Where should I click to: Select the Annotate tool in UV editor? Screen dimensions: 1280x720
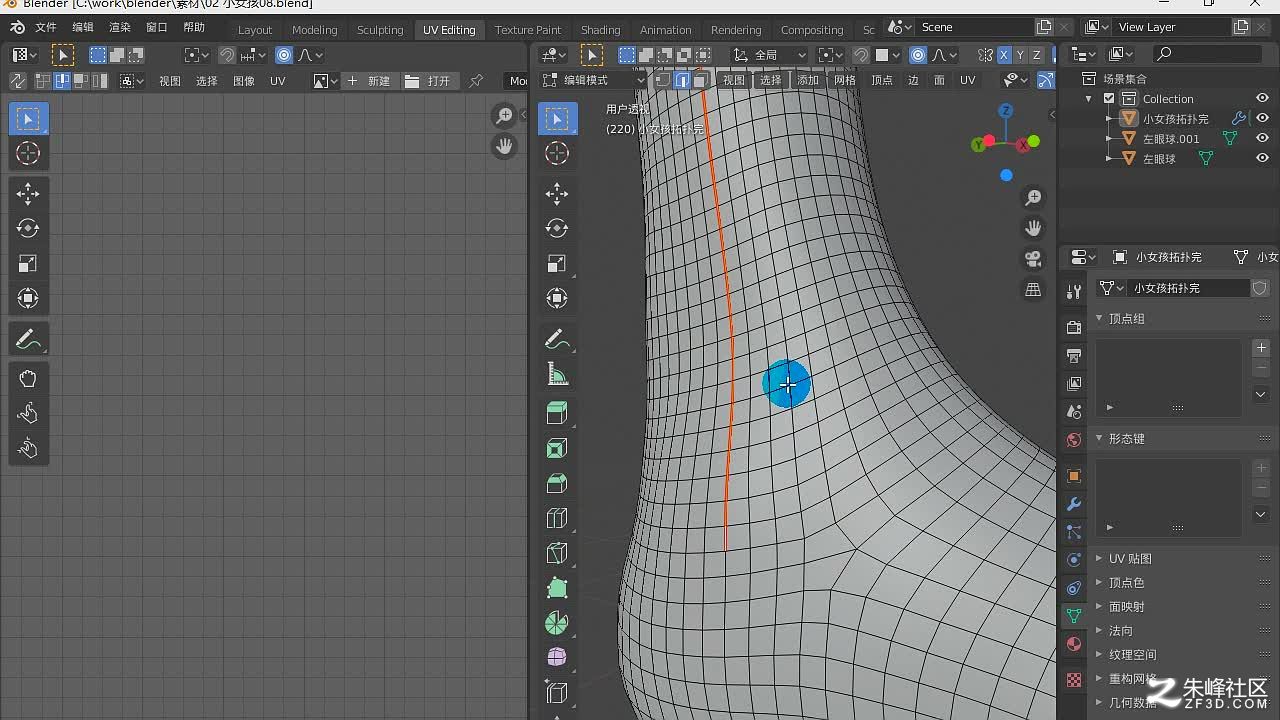(x=28, y=339)
